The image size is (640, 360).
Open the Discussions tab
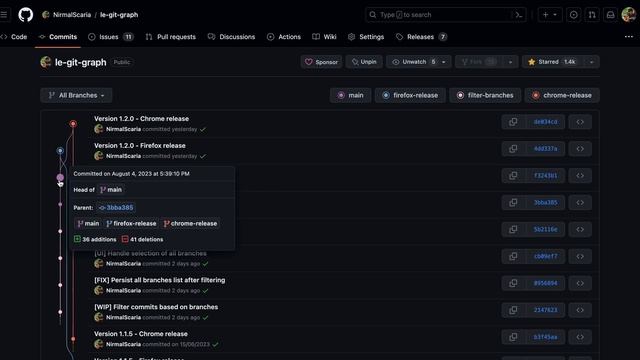tap(231, 37)
